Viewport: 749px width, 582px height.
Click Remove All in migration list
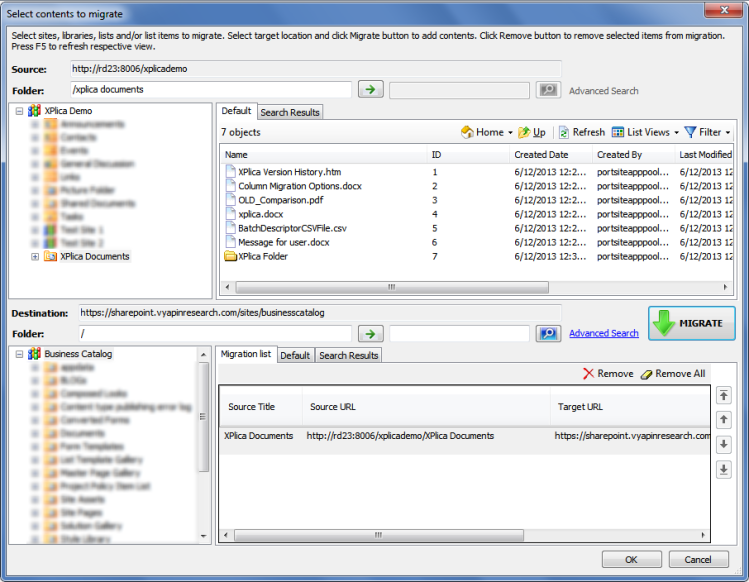click(673, 374)
